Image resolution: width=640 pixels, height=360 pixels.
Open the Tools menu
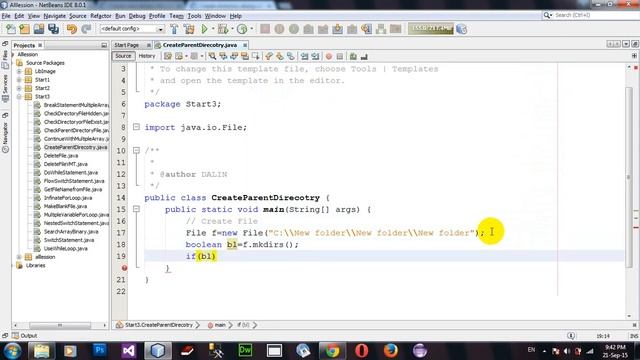click(194, 16)
